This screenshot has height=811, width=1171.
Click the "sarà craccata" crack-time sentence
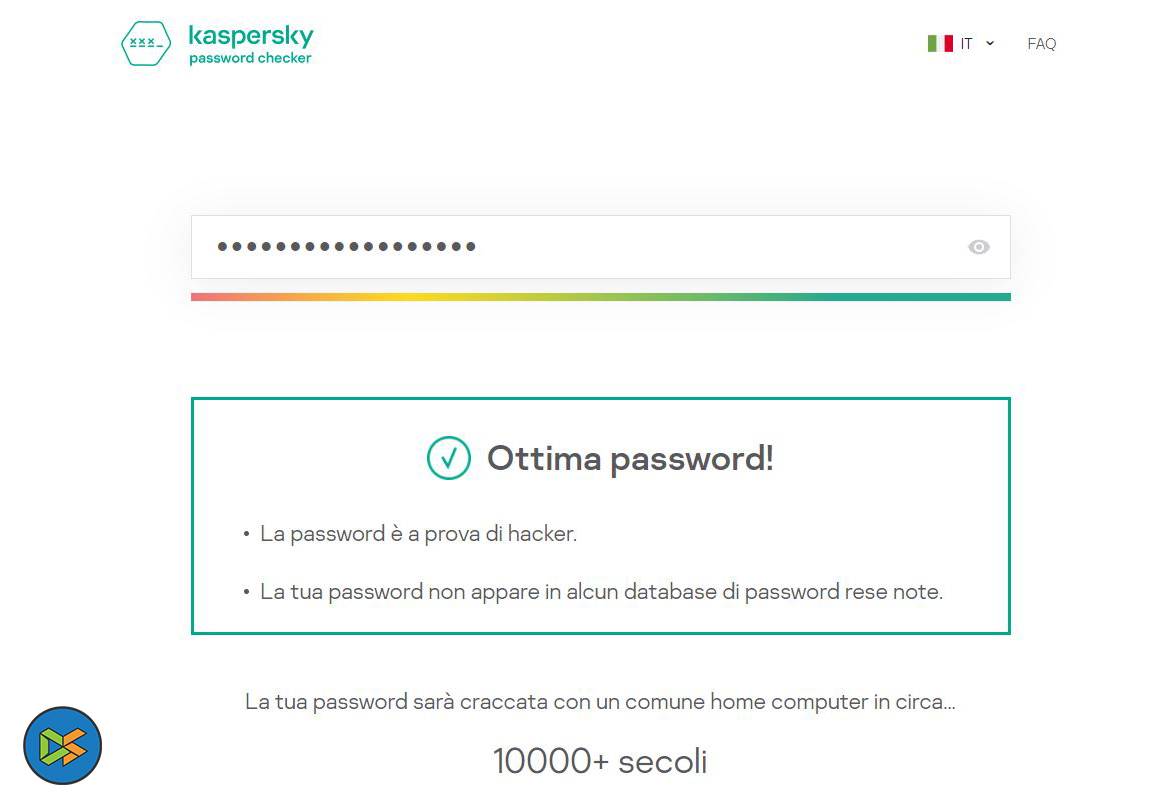point(600,702)
